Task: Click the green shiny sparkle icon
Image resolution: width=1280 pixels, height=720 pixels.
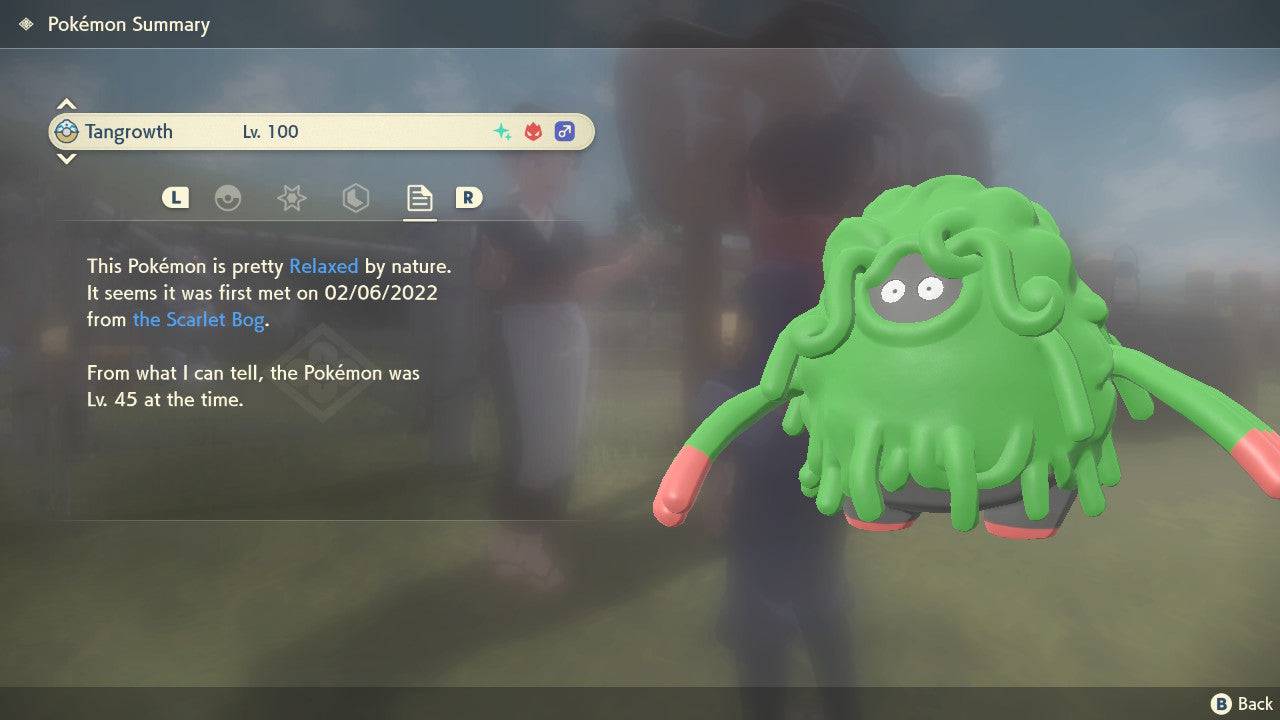Action: pos(502,132)
